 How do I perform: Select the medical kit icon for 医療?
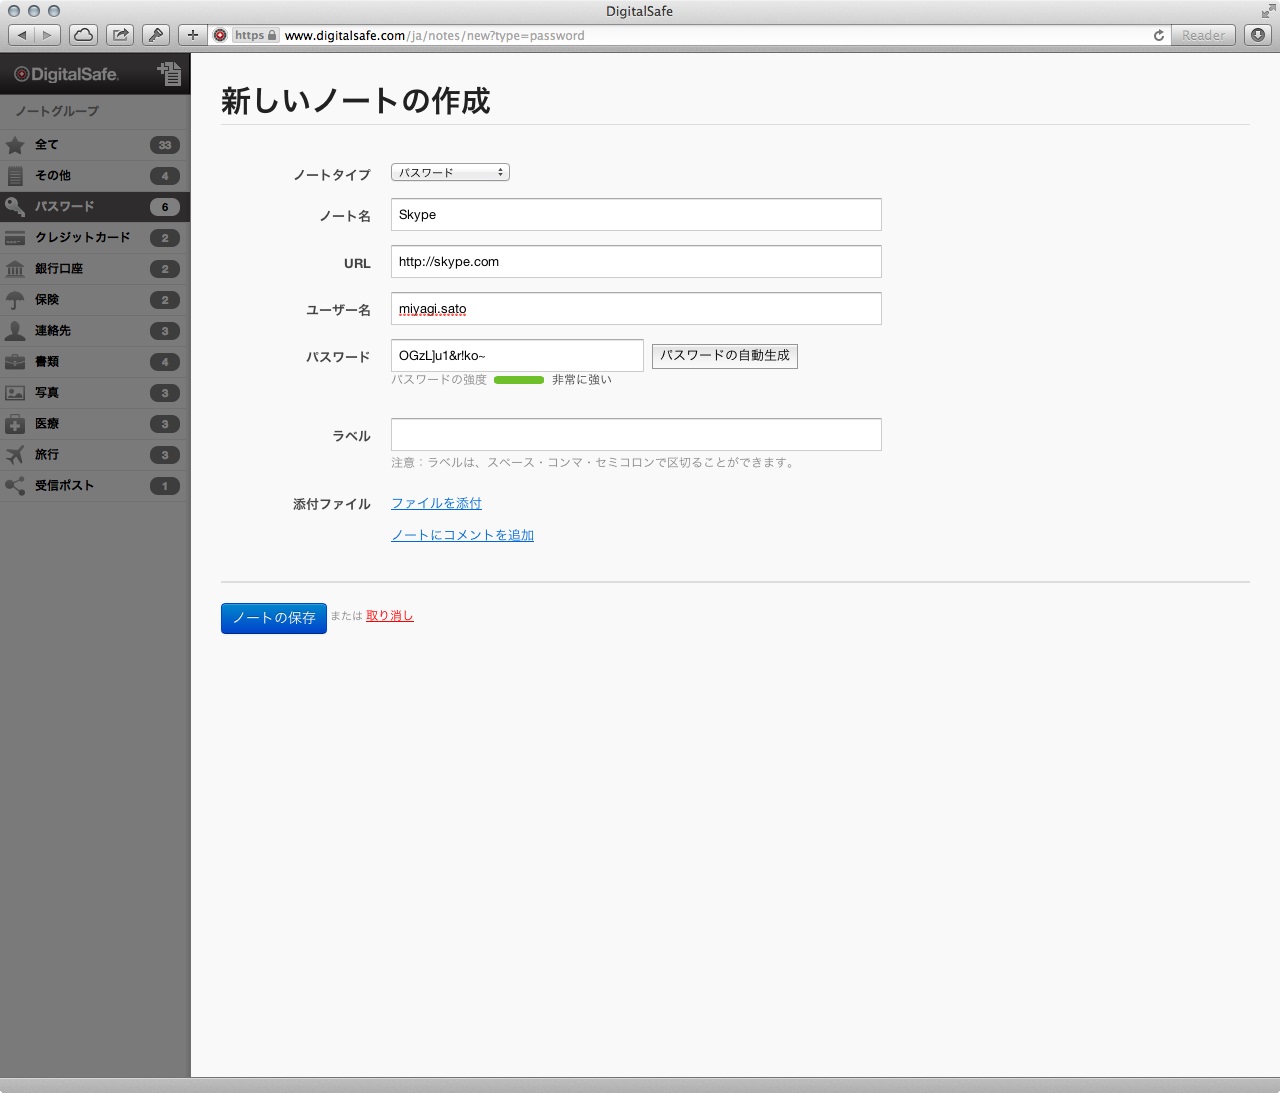15,424
